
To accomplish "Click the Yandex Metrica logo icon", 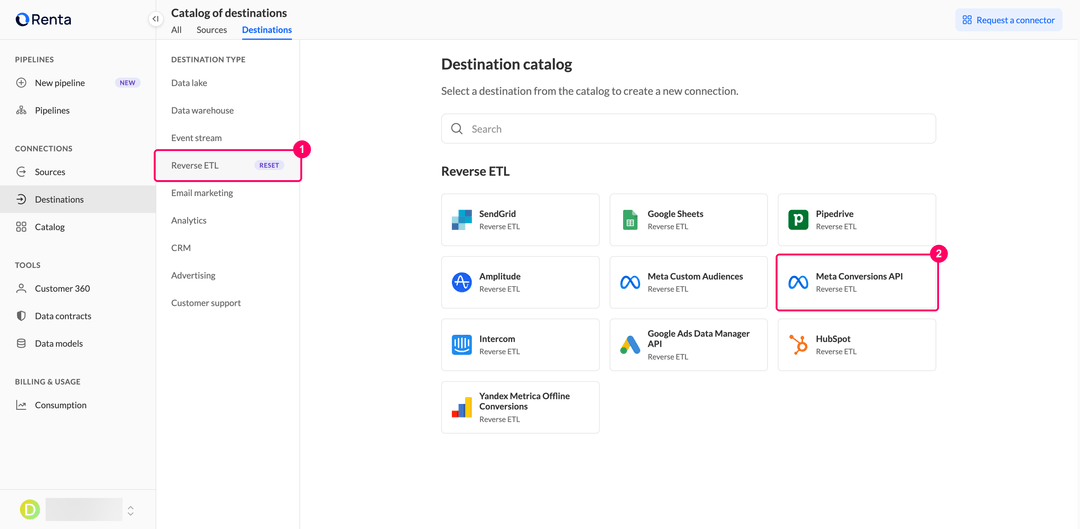I will pos(461,407).
